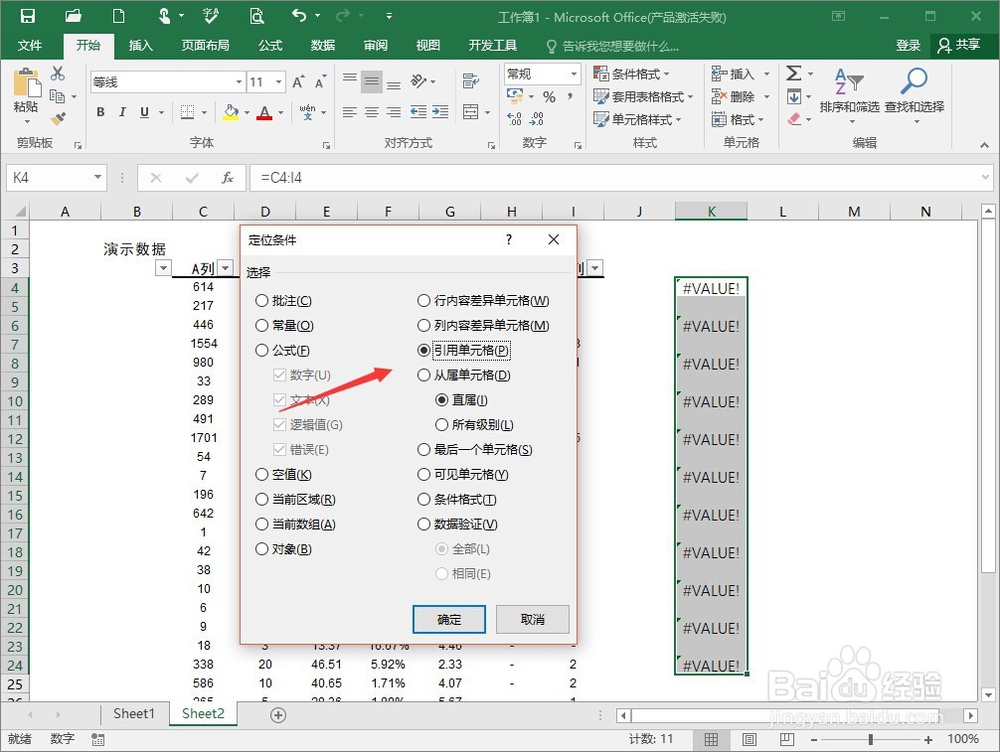The width and height of the screenshot is (1000, 752).
Task: Apply bold formatting with the B icon
Action: 99,111
